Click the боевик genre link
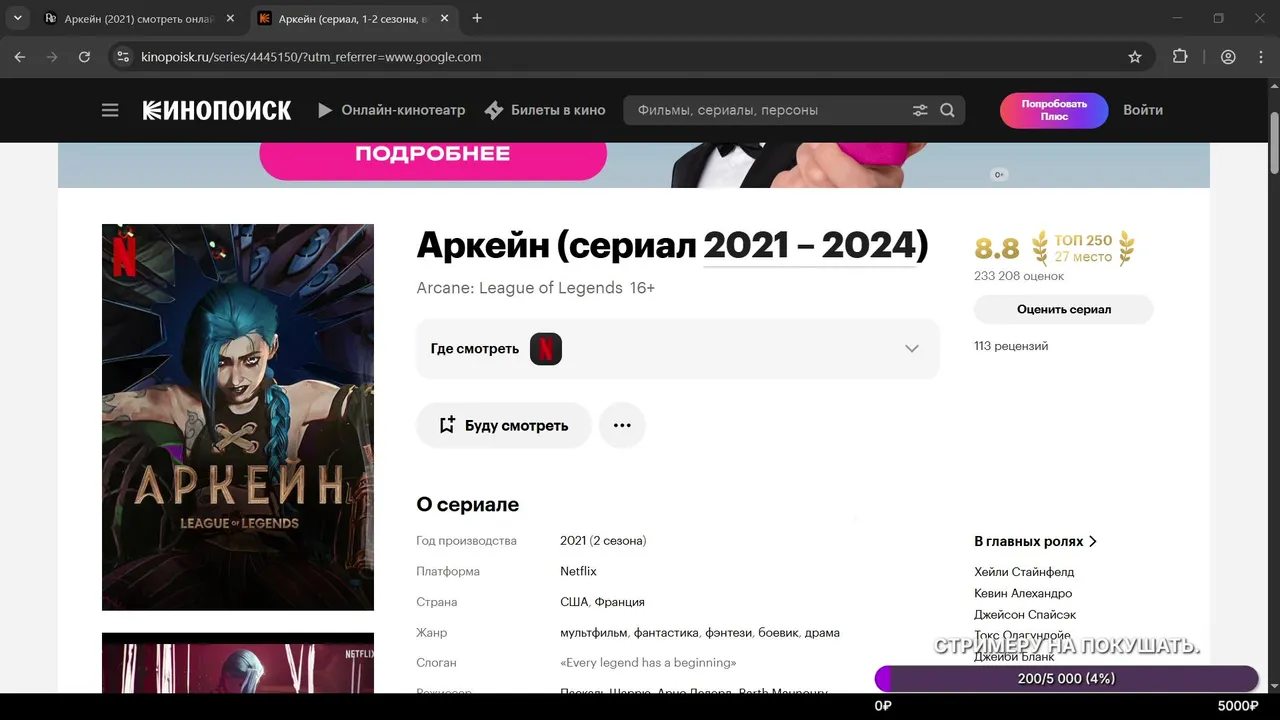 pos(778,633)
